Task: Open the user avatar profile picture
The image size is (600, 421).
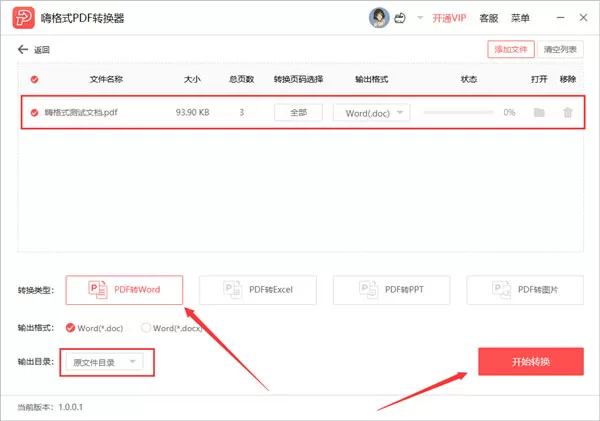Action: point(379,18)
